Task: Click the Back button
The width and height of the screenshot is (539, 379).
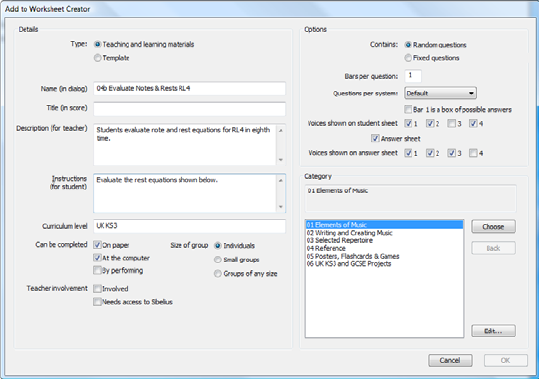Action: [493, 248]
